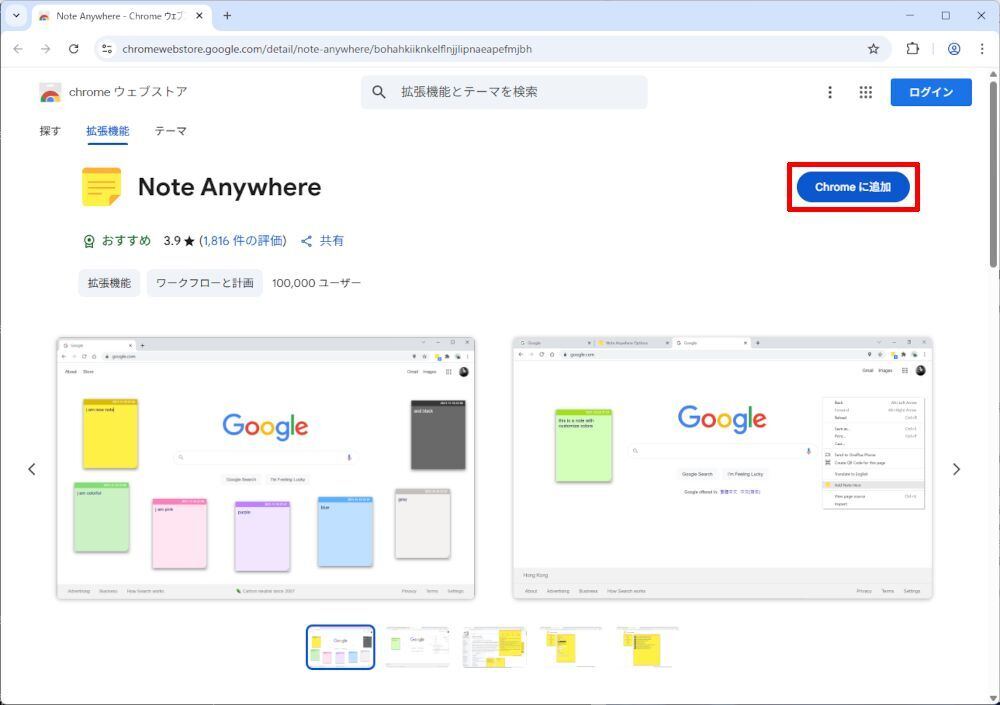Viewport: 1000px width, 705px height.
Task: Select the fifth carousel thumbnail
Action: point(647,647)
